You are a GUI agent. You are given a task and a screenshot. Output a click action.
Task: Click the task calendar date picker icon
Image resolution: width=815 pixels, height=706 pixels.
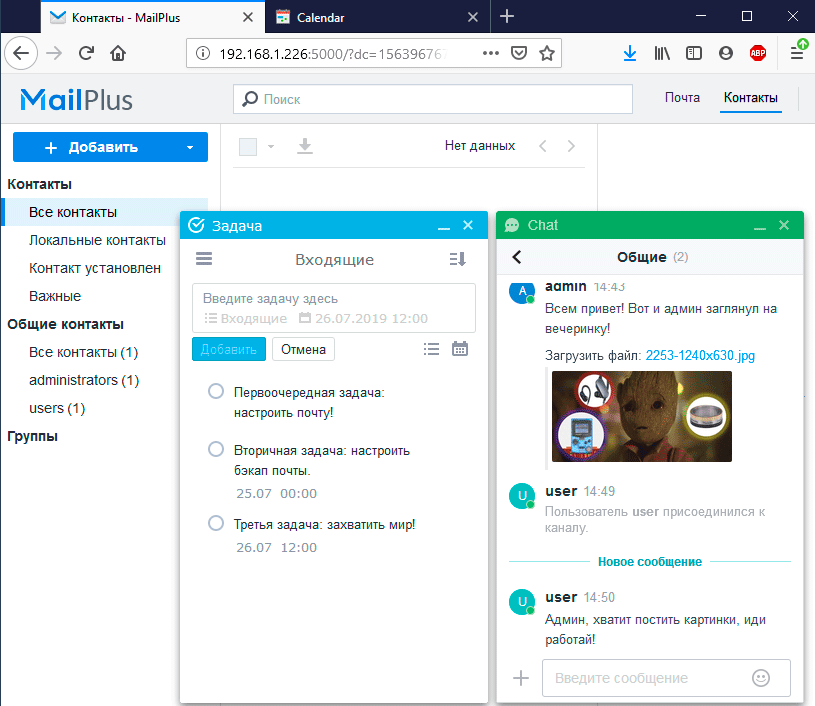(460, 349)
